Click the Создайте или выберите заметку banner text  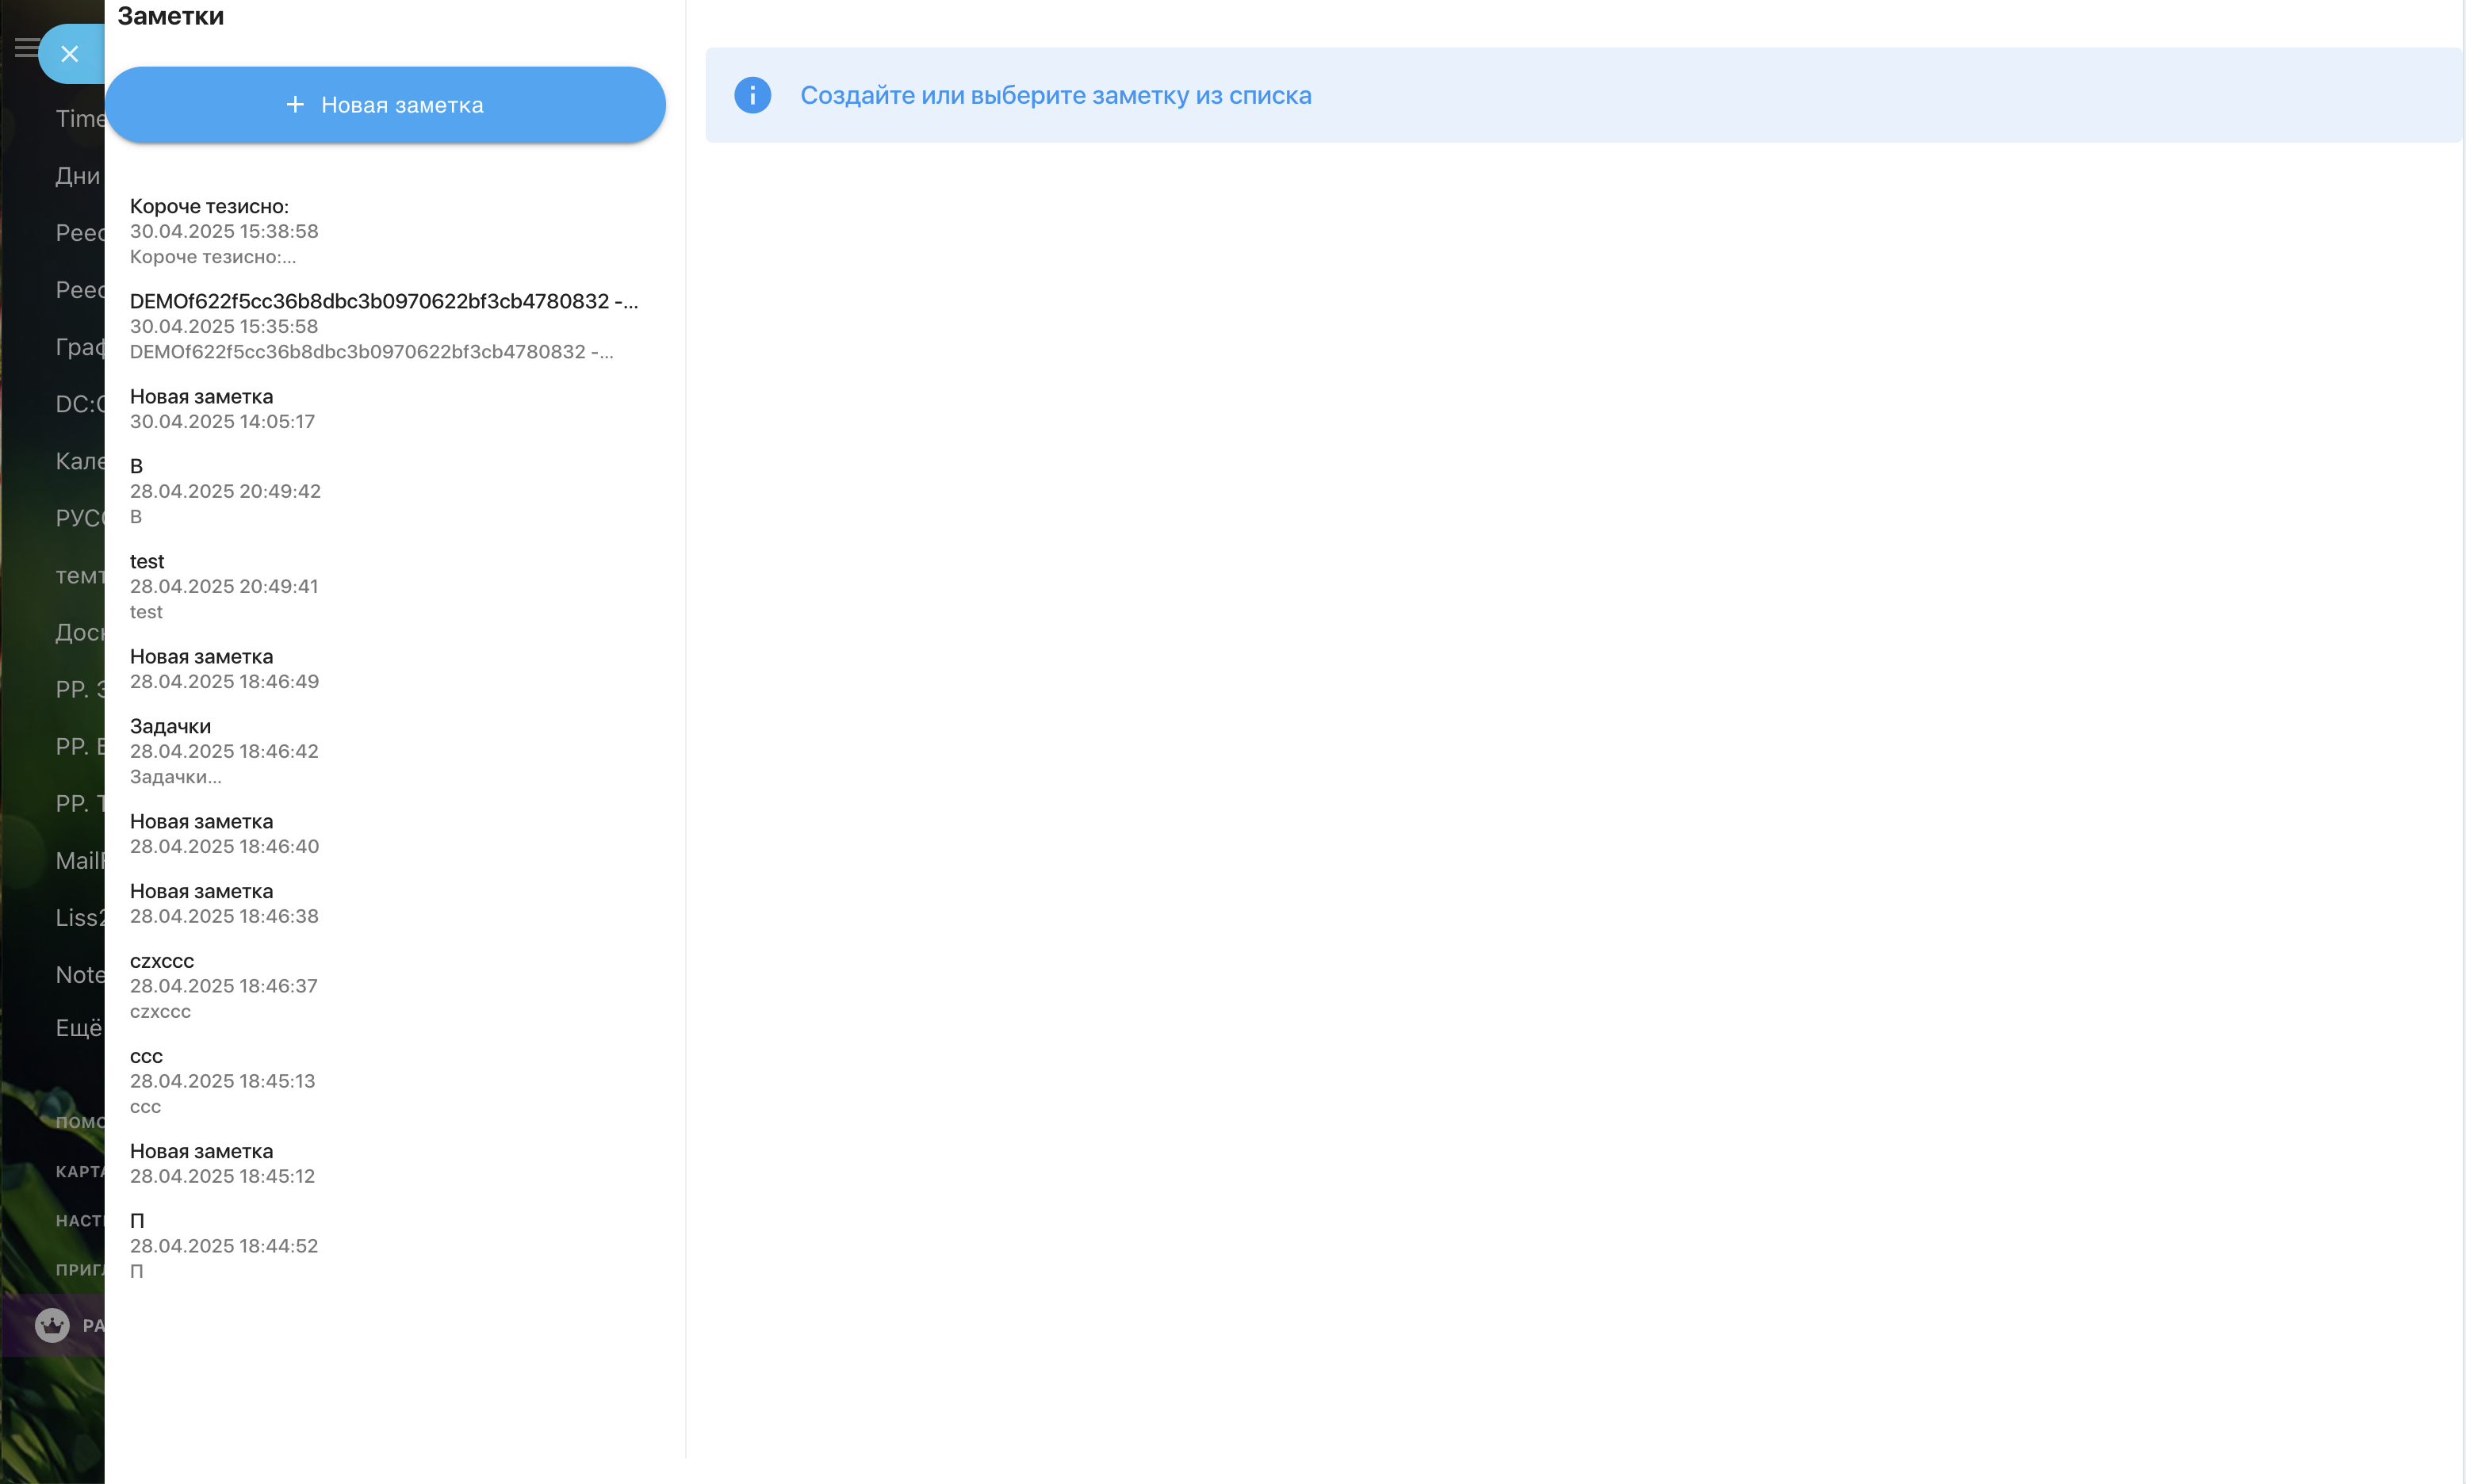pyautogui.click(x=1055, y=95)
